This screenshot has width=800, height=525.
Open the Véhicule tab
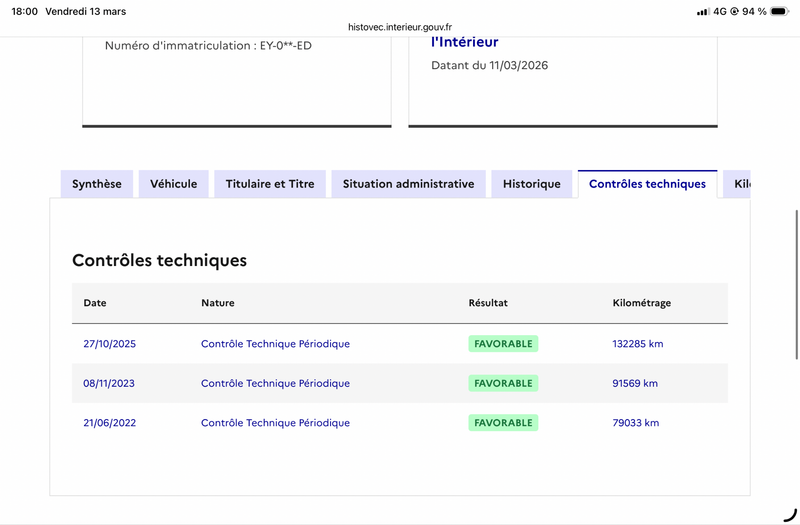[174, 184]
